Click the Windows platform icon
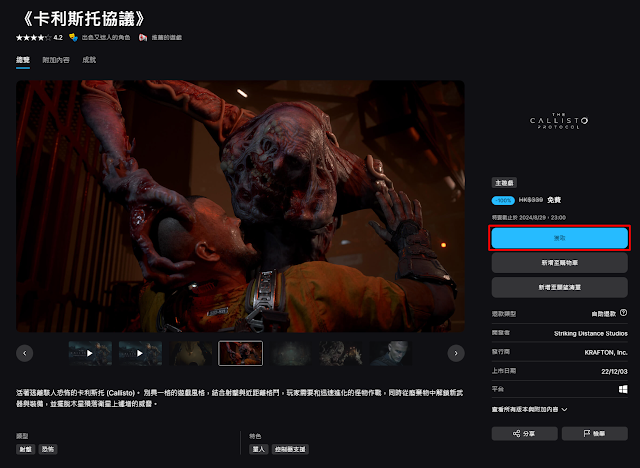 [x=623, y=389]
